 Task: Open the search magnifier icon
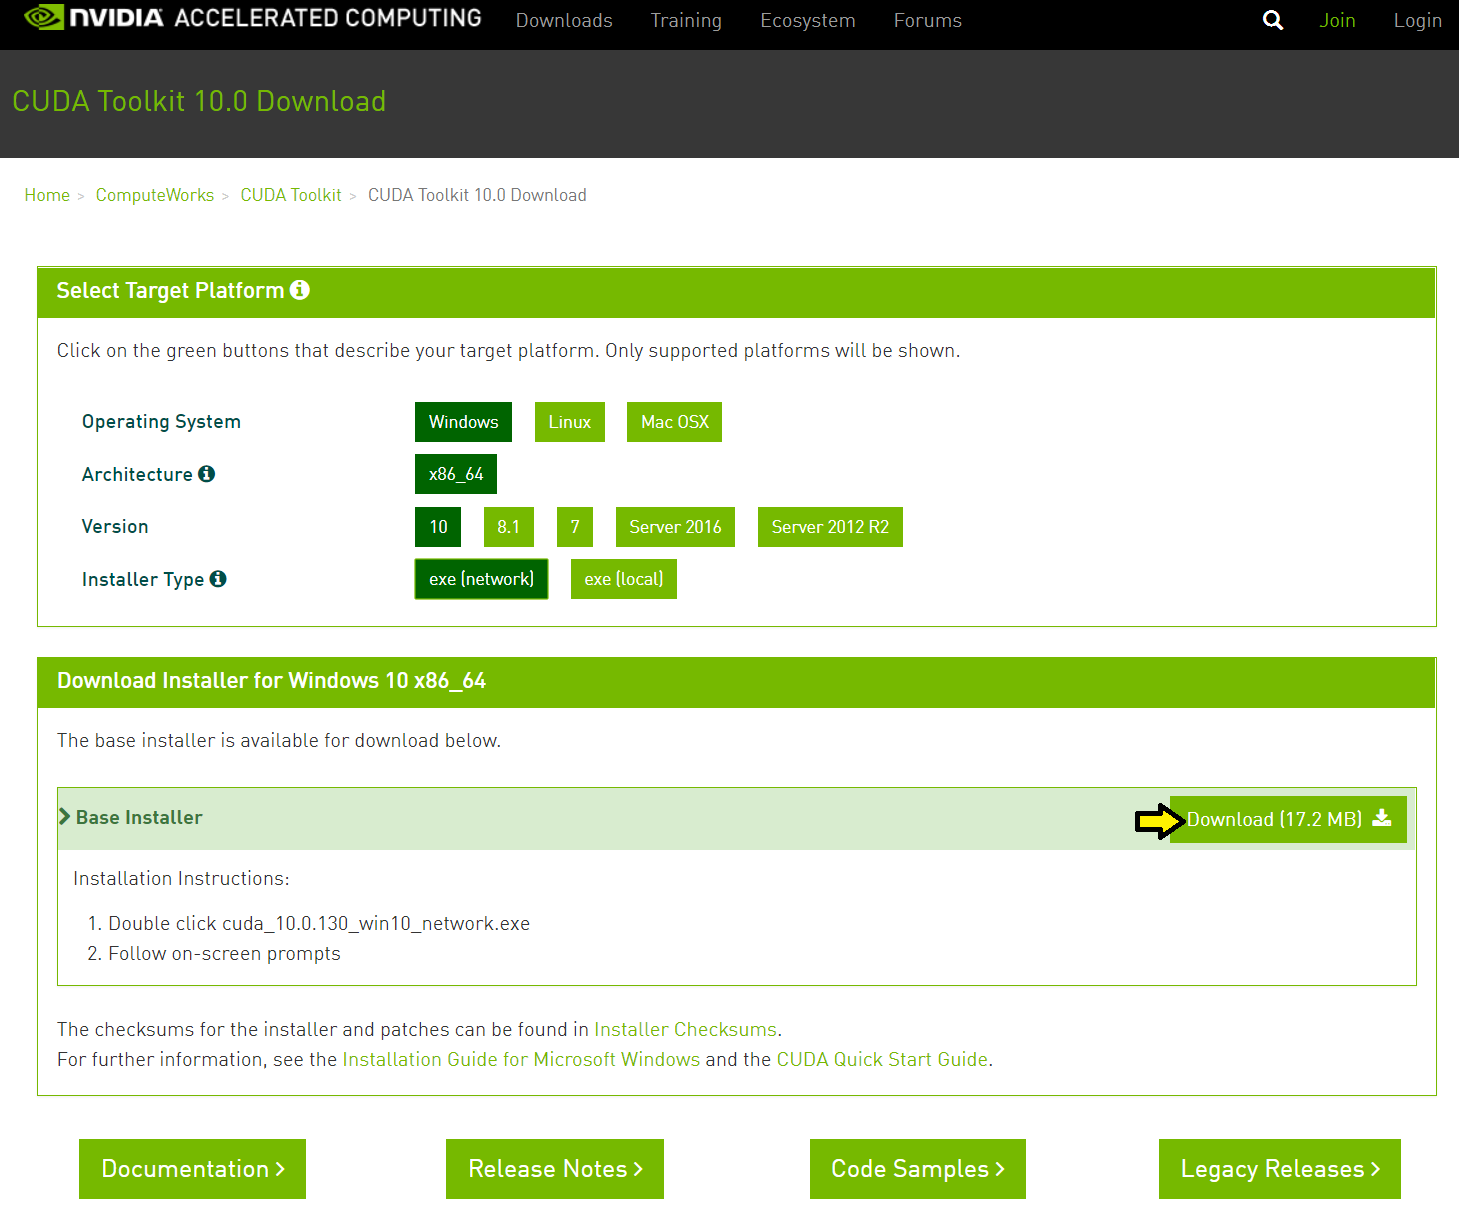pos(1272,20)
